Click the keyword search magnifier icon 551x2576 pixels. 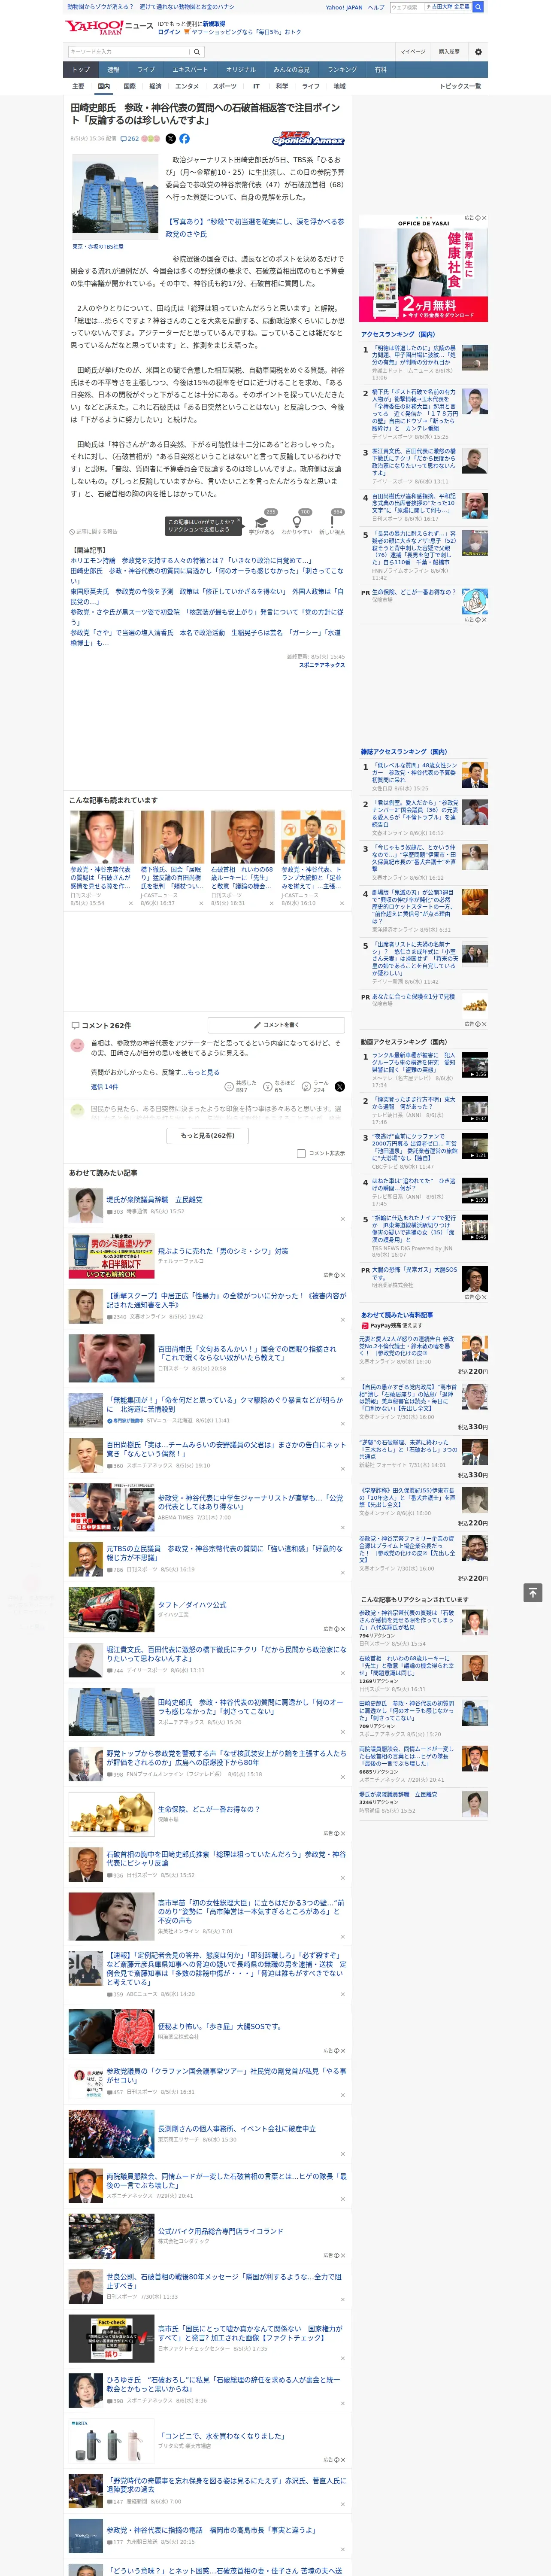pos(196,51)
